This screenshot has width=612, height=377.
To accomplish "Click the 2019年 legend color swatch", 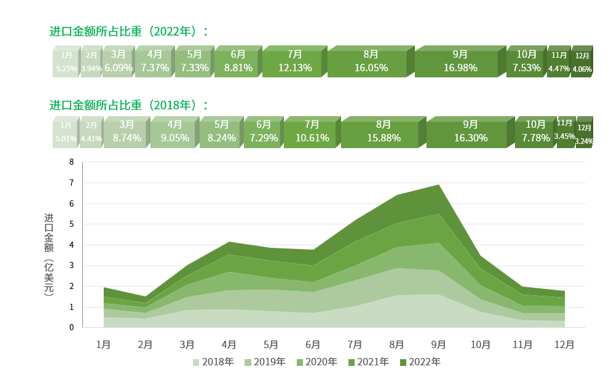I will (248, 363).
